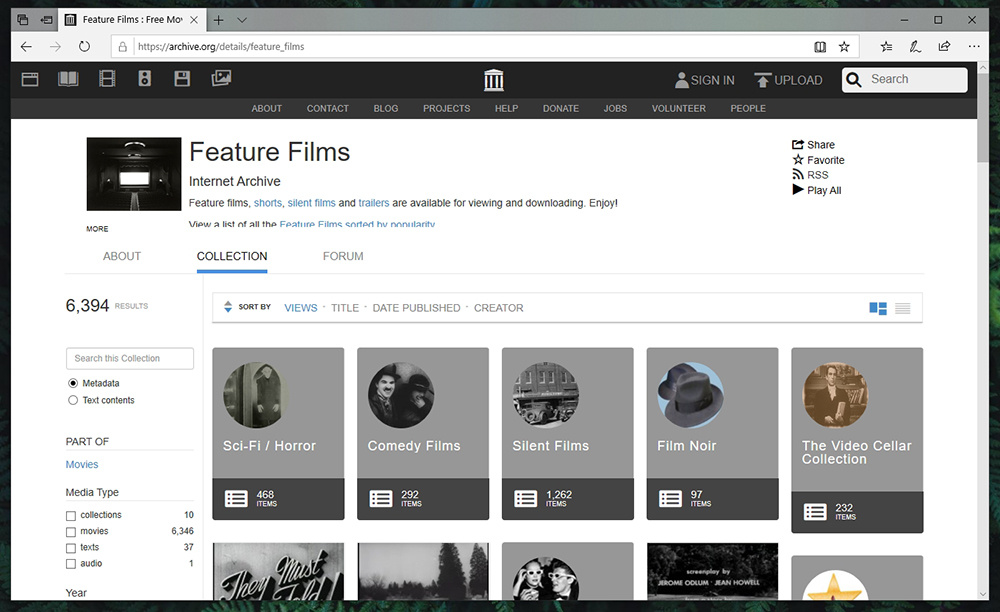Go back to previous page in browser
The width and height of the screenshot is (1000, 612).
click(26, 47)
